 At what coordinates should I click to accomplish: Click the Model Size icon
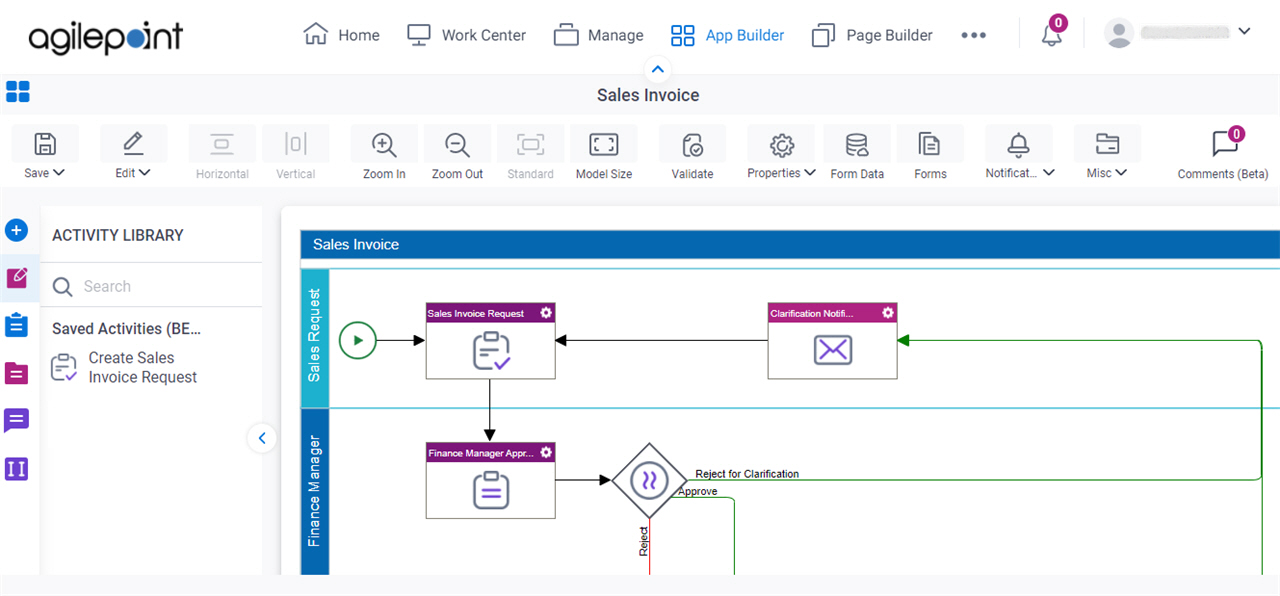point(604,144)
